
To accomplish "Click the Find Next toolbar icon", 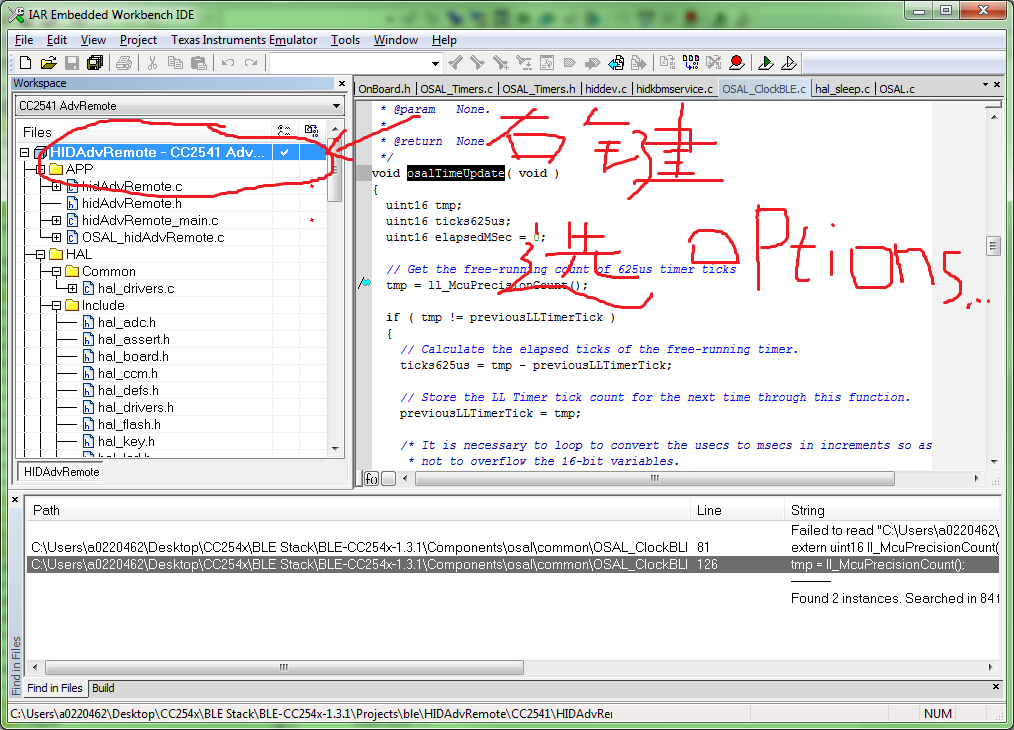I will tap(478, 63).
